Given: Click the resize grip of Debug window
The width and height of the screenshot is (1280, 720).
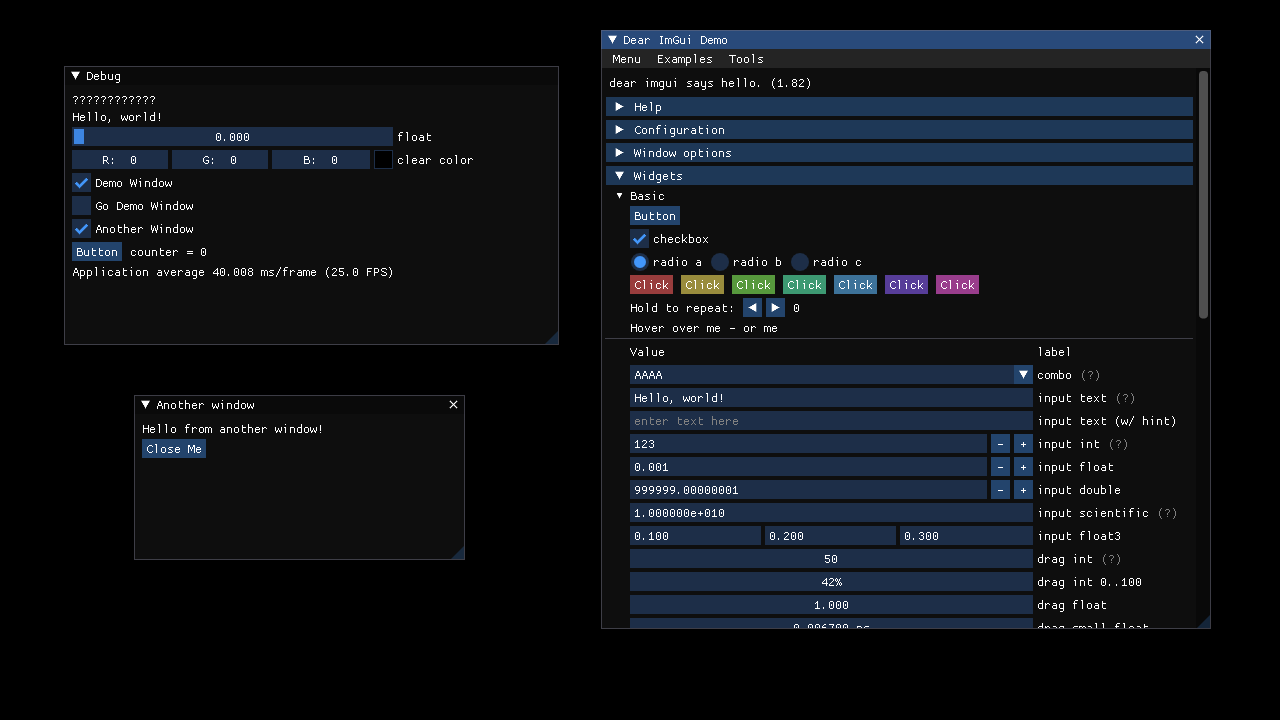Looking at the screenshot, I should (551, 338).
